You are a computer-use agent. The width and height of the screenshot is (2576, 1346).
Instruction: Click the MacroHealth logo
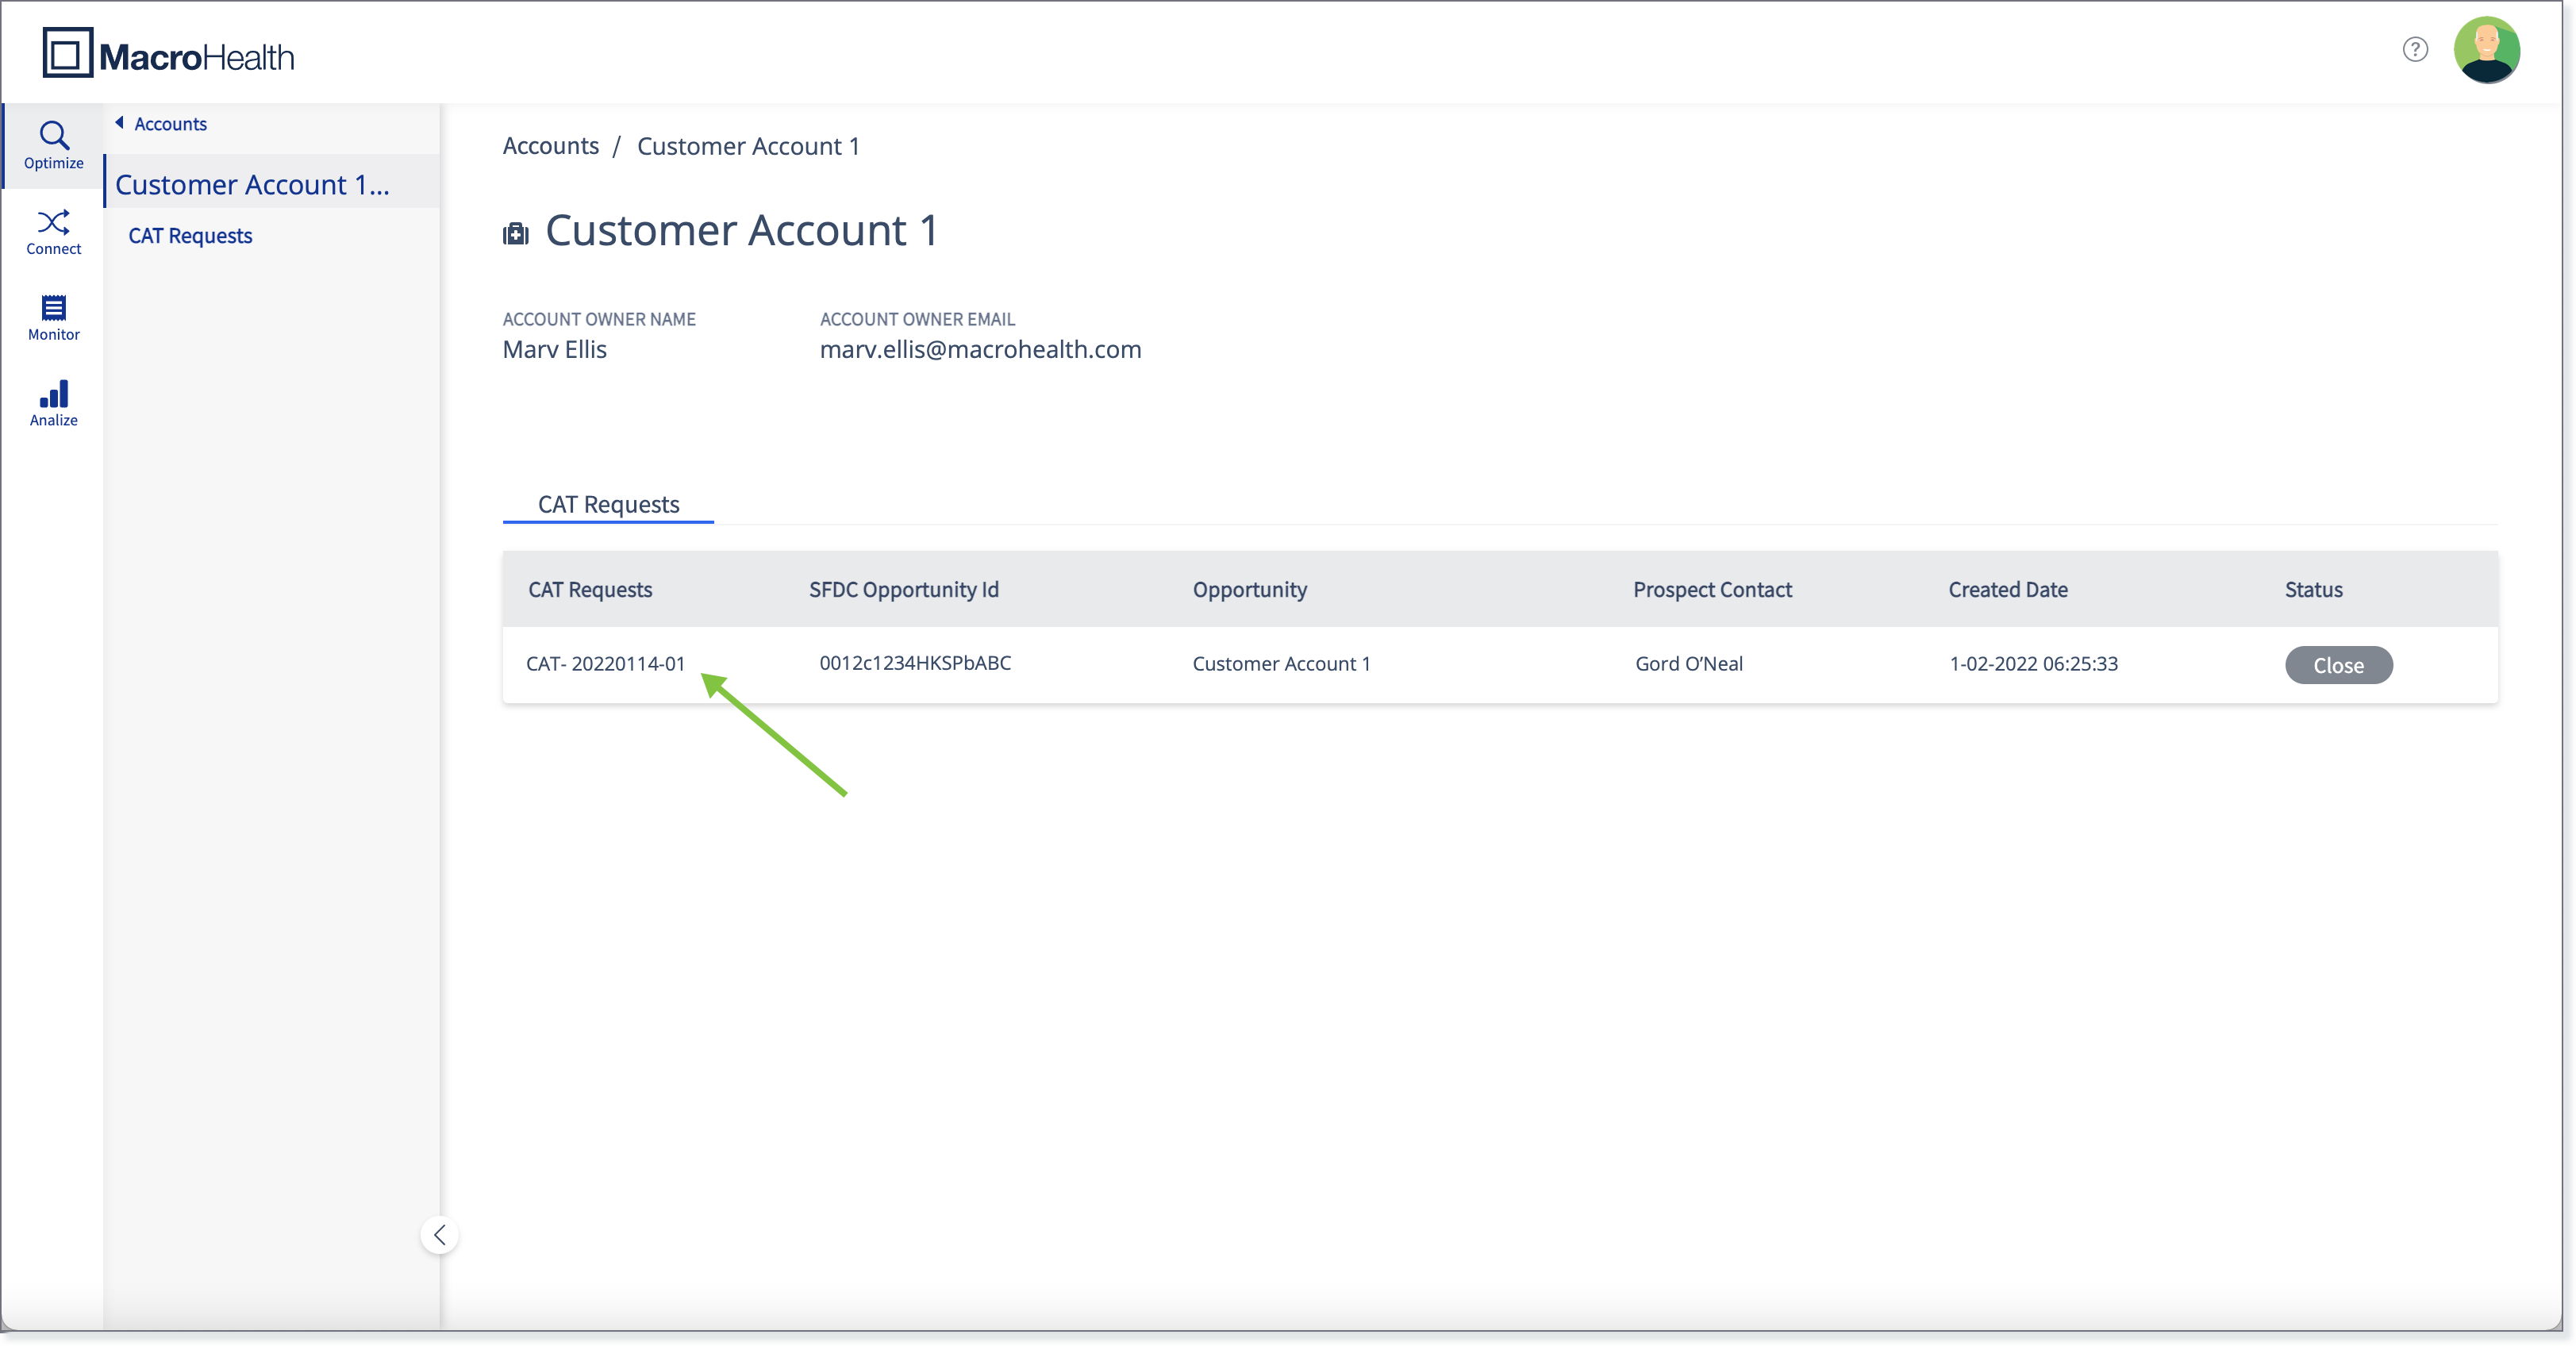coord(168,54)
